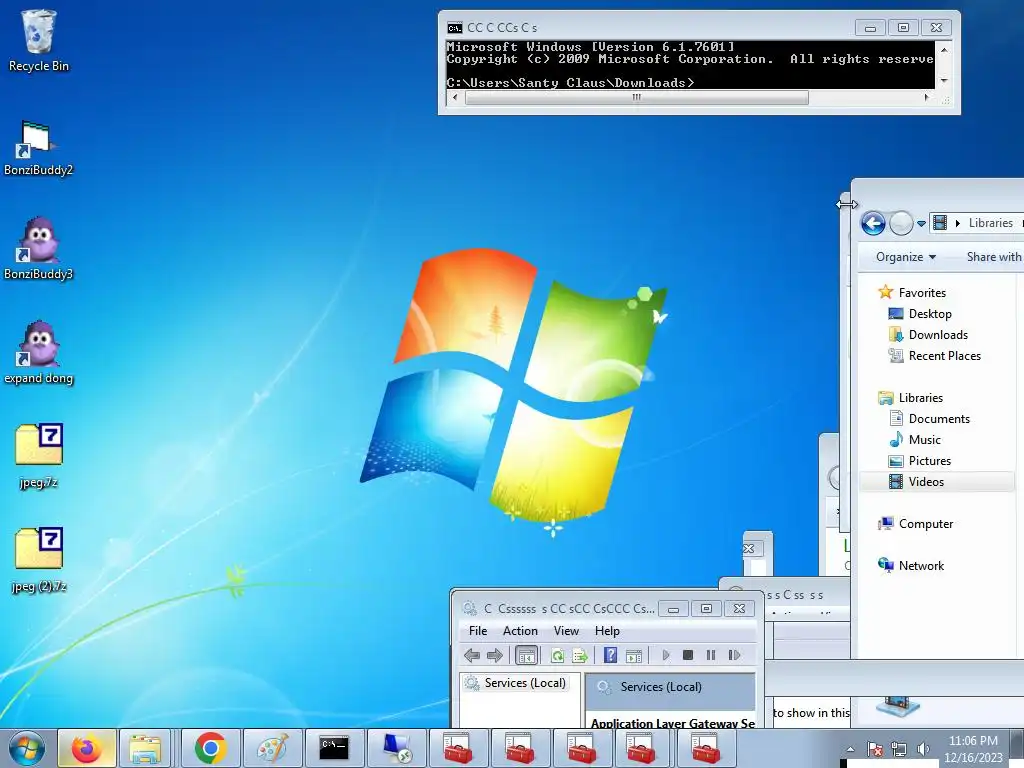Click the Help icon in Services toolbar
The image size is (1024, 768).
click(610, 655)
